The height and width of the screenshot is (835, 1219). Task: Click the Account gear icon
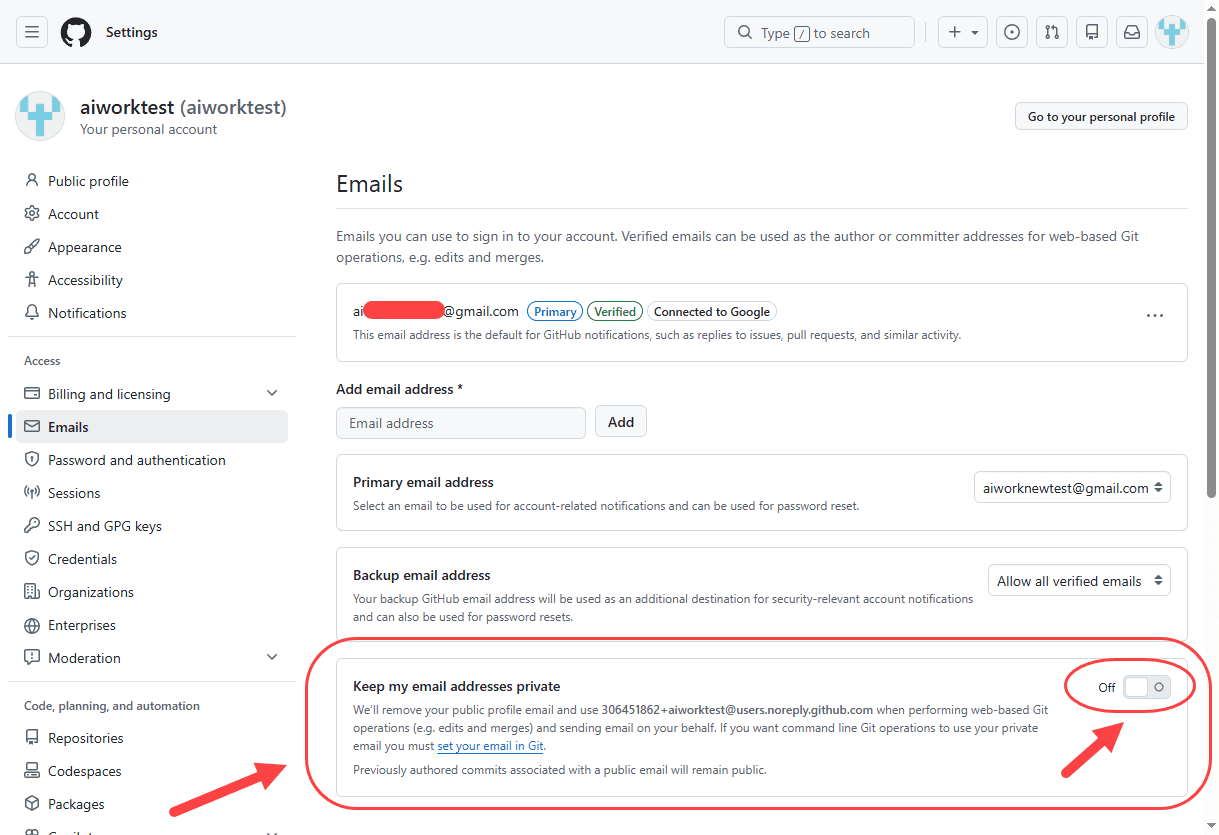pos(32,214)
